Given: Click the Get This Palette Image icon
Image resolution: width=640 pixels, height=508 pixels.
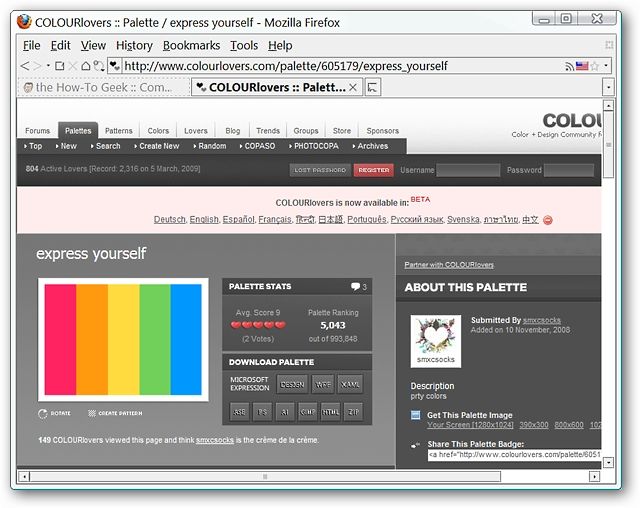Looking at the screenshot, I should pos(416,415).
